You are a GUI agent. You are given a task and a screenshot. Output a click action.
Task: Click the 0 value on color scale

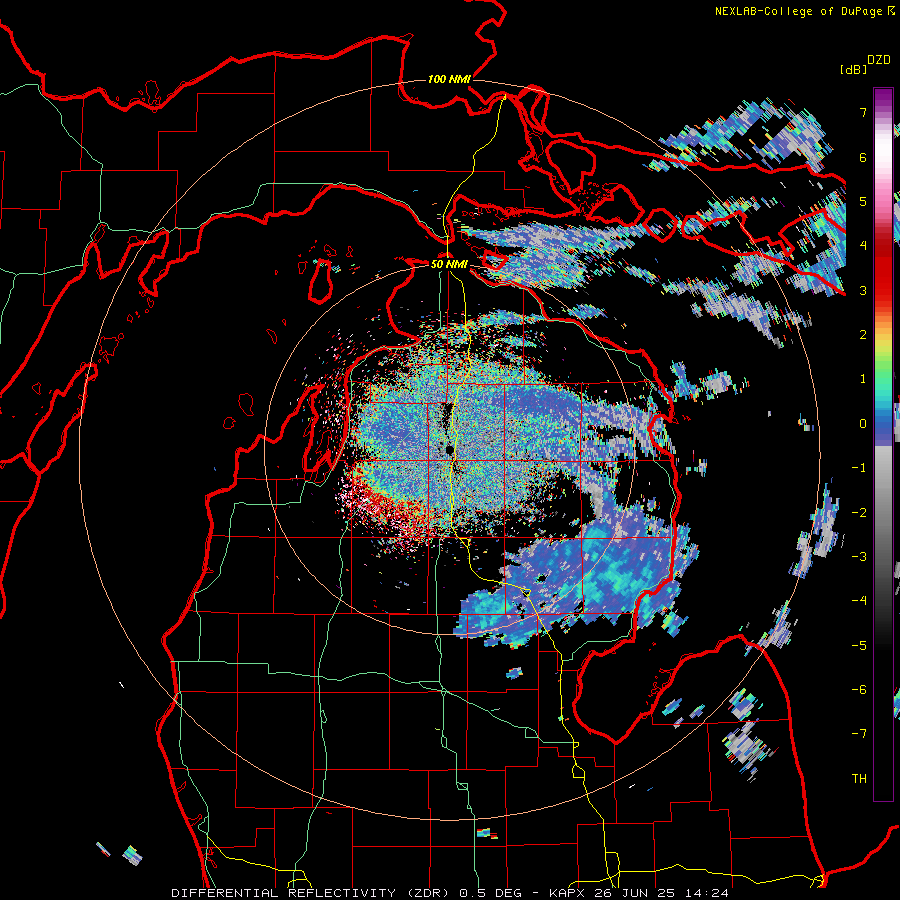(863, 424)
